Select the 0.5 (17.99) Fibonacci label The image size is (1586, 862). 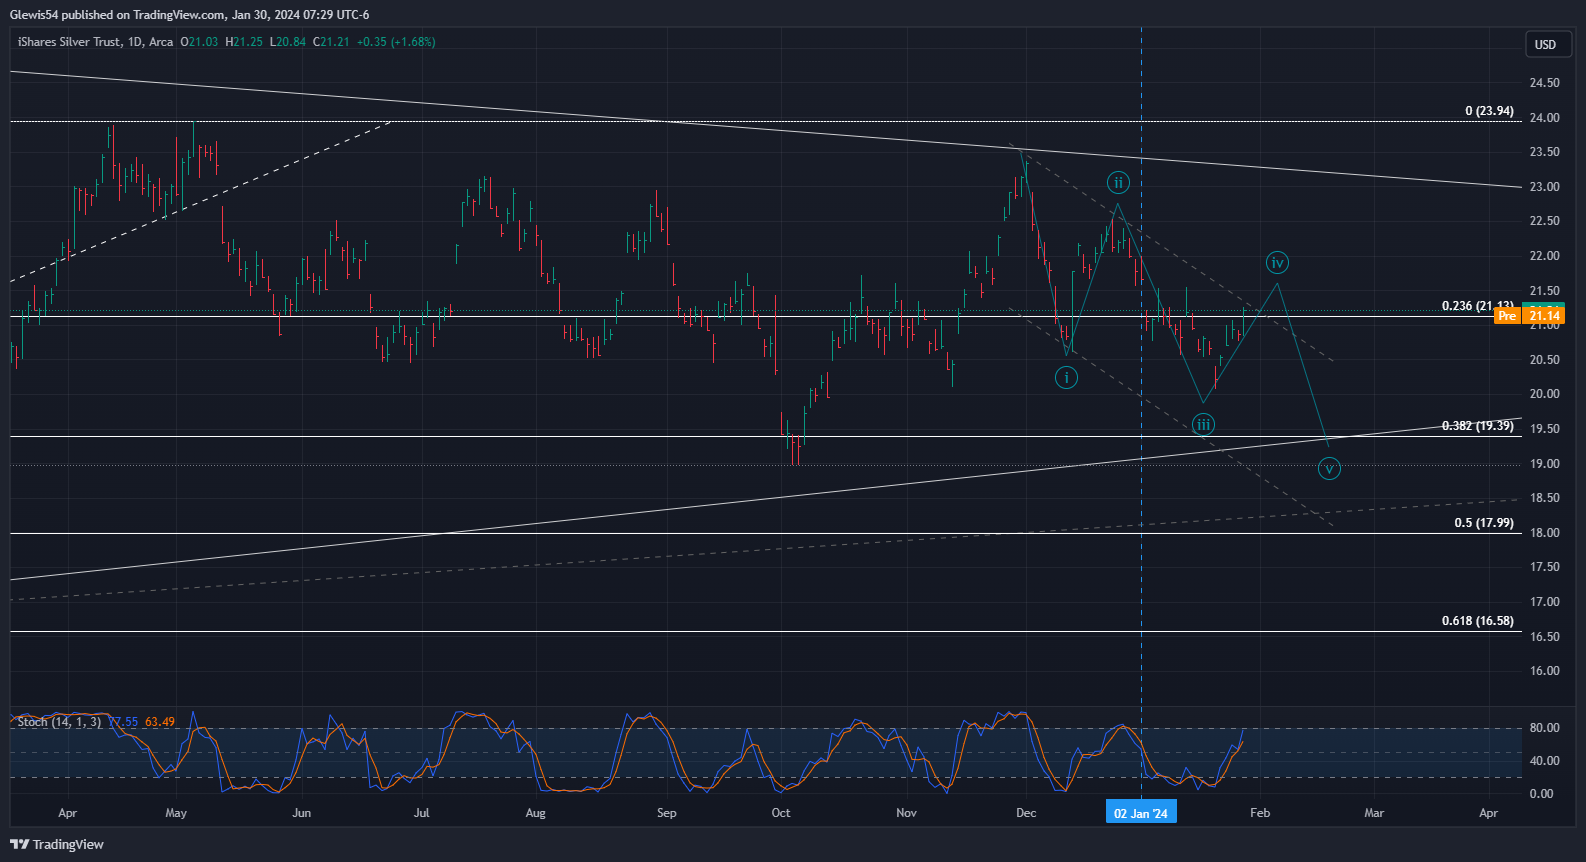click(x=1484, y=523)
